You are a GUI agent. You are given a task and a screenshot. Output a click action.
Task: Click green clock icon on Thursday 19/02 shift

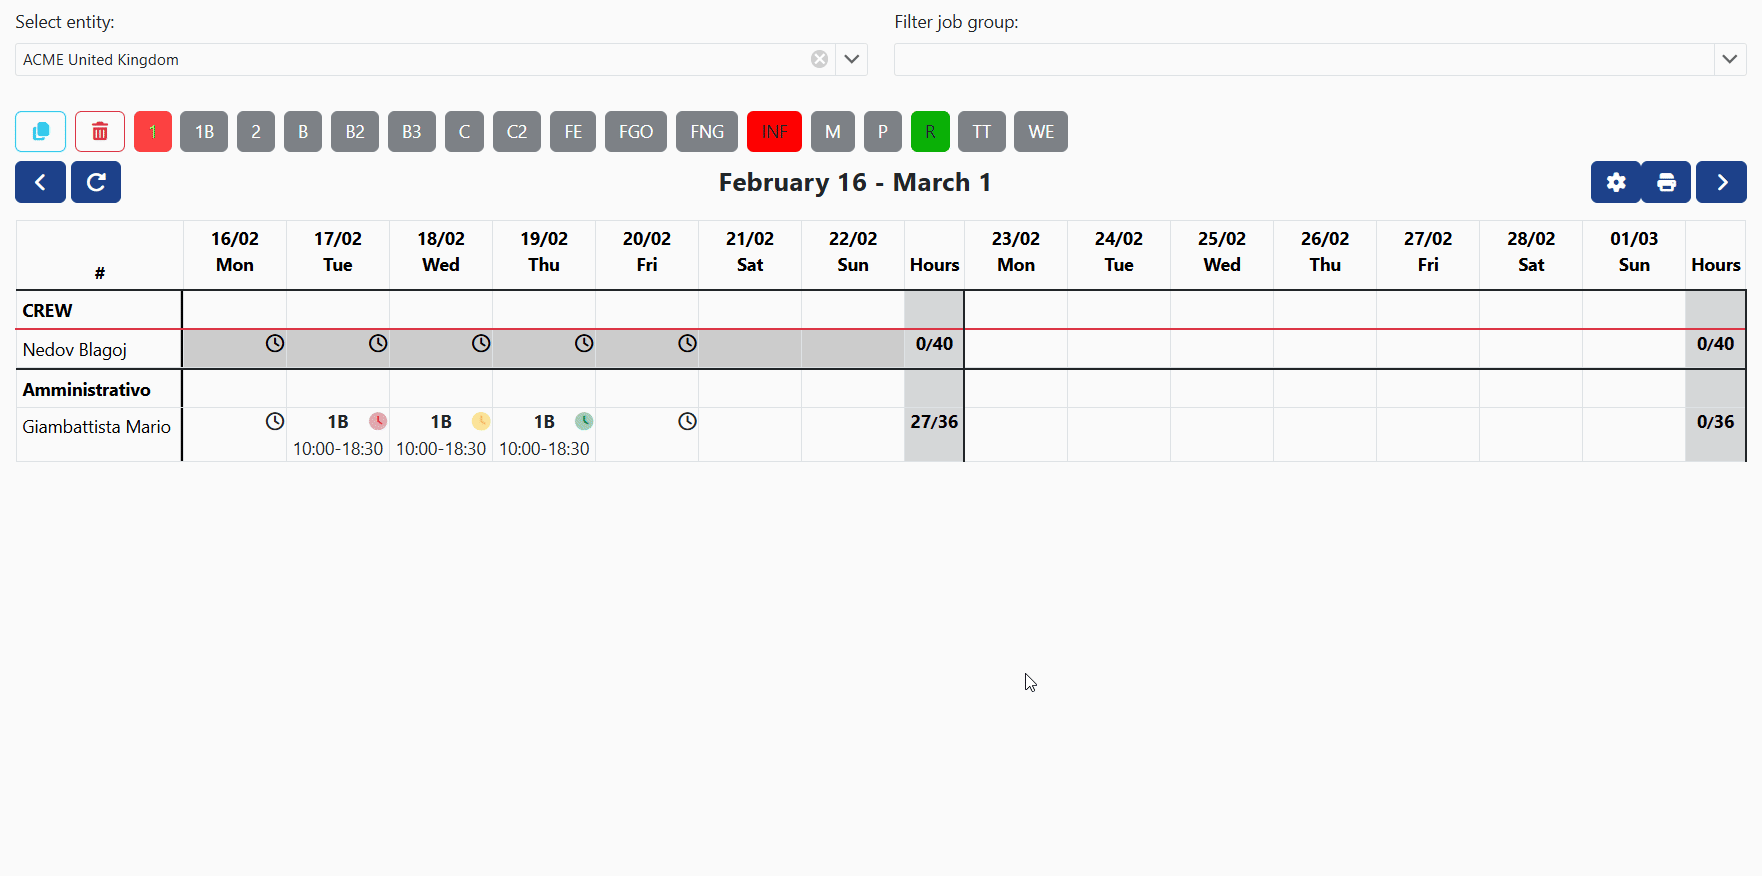[584, 421]
